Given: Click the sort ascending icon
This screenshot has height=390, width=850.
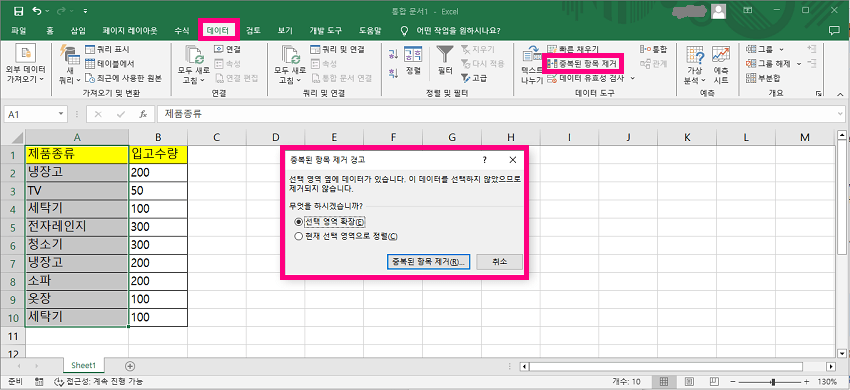Looking at the screenshot, I should click(x=394, y=54).
